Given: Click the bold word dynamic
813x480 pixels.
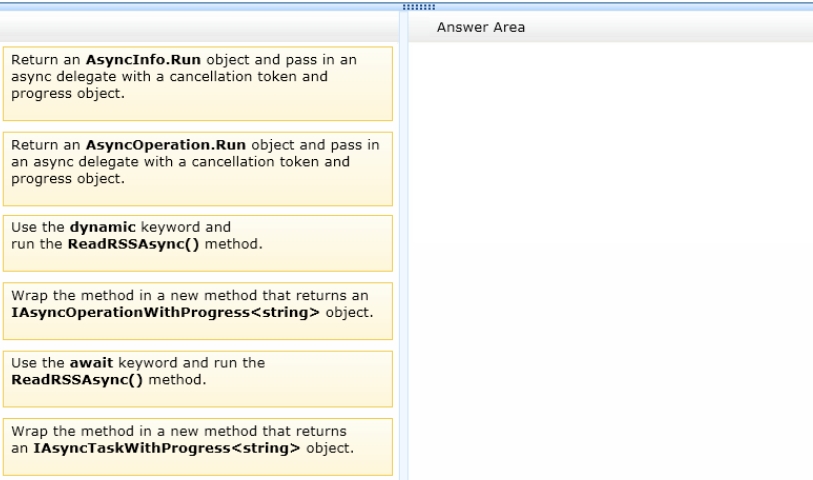Looking at the screenshot, I should pyautogui.click(x=103, y=227).
